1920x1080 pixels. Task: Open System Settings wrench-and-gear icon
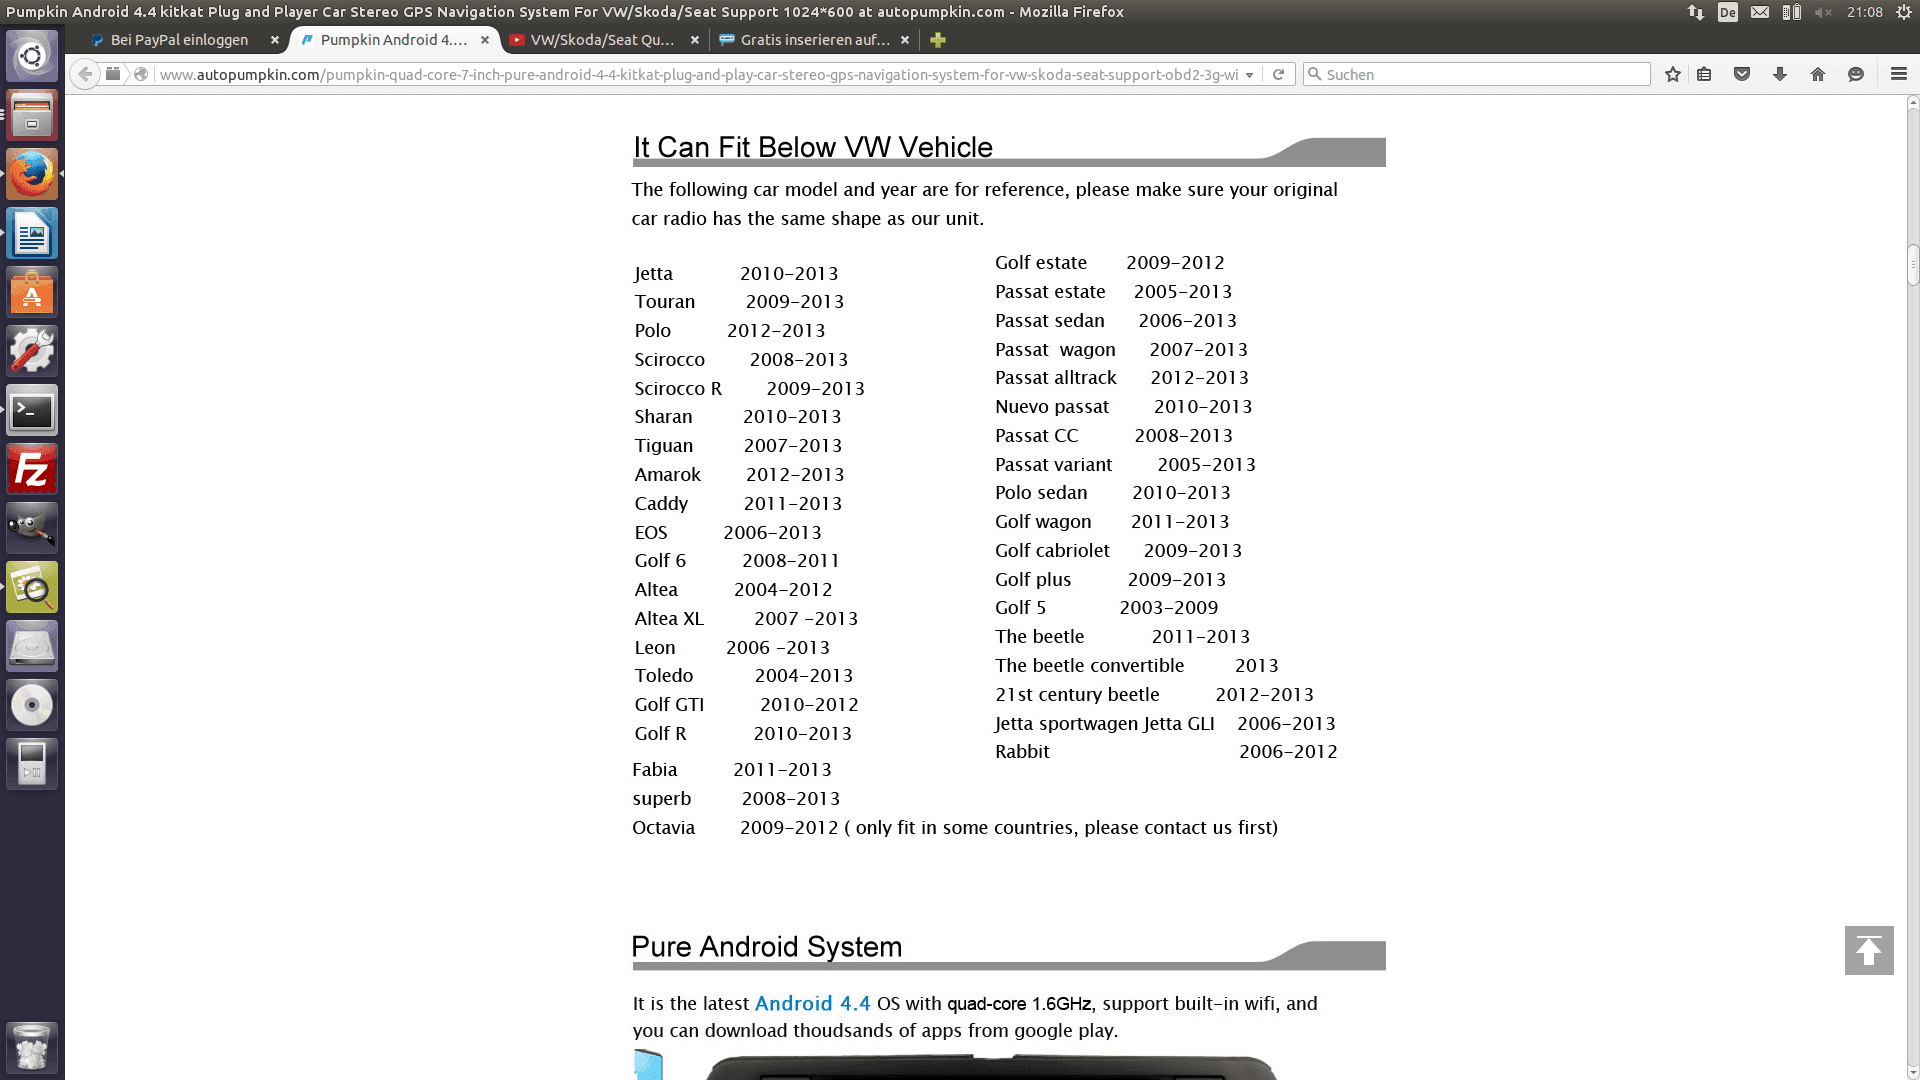click(x=32, y=351)
